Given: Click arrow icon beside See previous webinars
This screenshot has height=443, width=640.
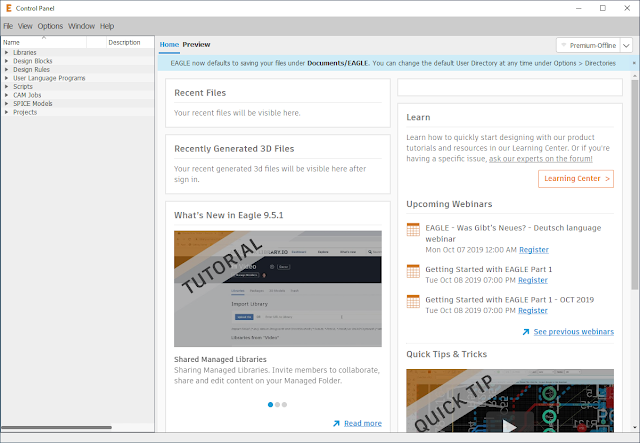Looking at the screenshot, I should point(526,332).
